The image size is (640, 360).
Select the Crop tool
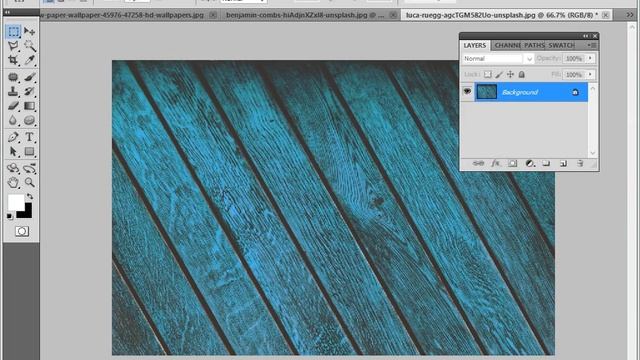(13, 60)
